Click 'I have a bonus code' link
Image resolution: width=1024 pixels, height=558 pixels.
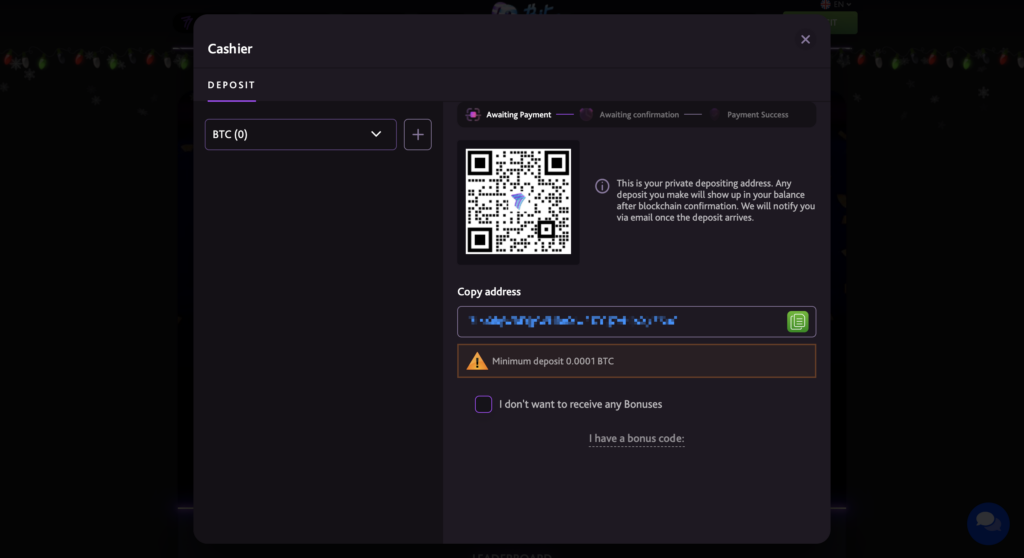[x=637, y=438]
